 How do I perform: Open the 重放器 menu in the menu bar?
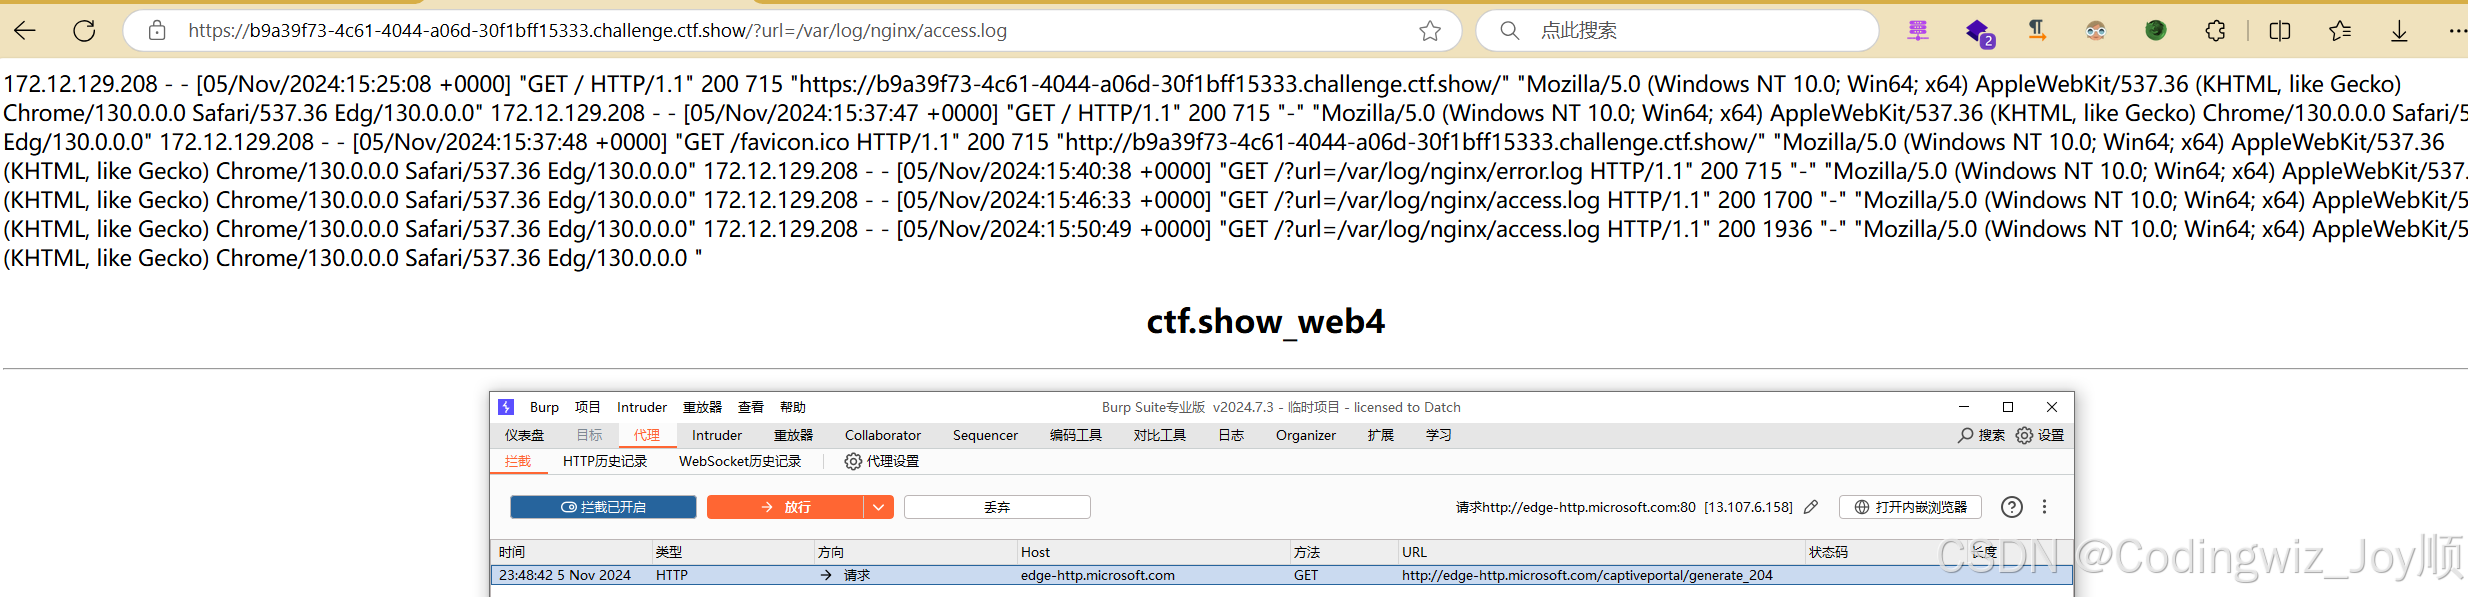[702, 407]
